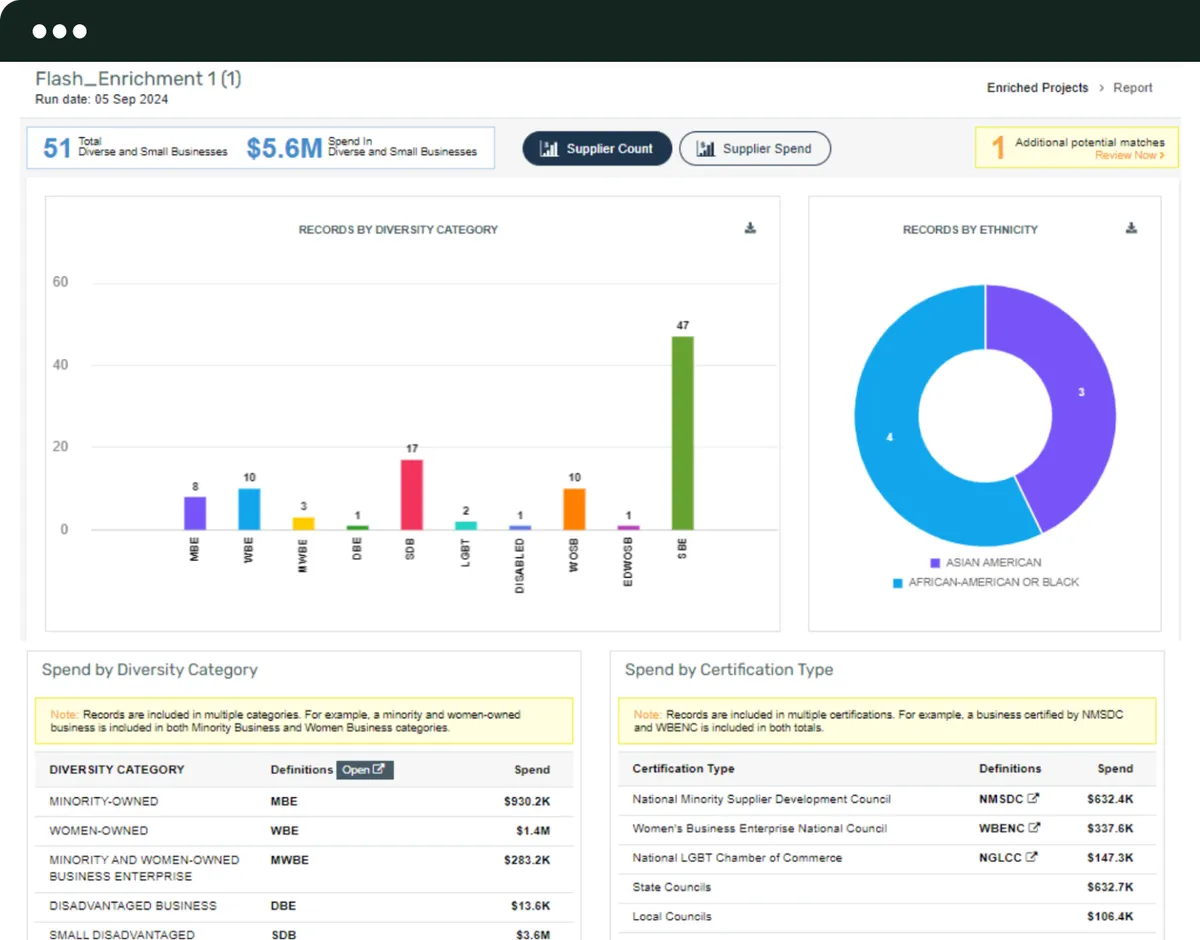Screen dimensions: 1200x940
Task: Select the Report breadcrumb item
Action: [x=1133, y=88]
